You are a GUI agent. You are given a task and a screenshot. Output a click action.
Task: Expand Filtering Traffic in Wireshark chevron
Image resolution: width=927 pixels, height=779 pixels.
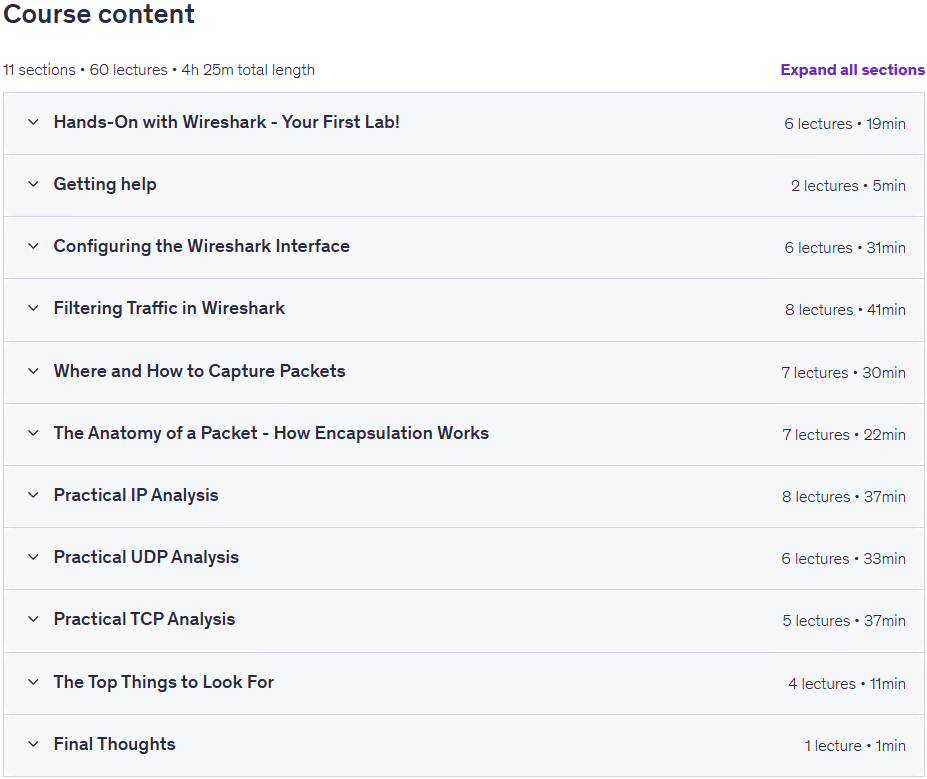34,309
